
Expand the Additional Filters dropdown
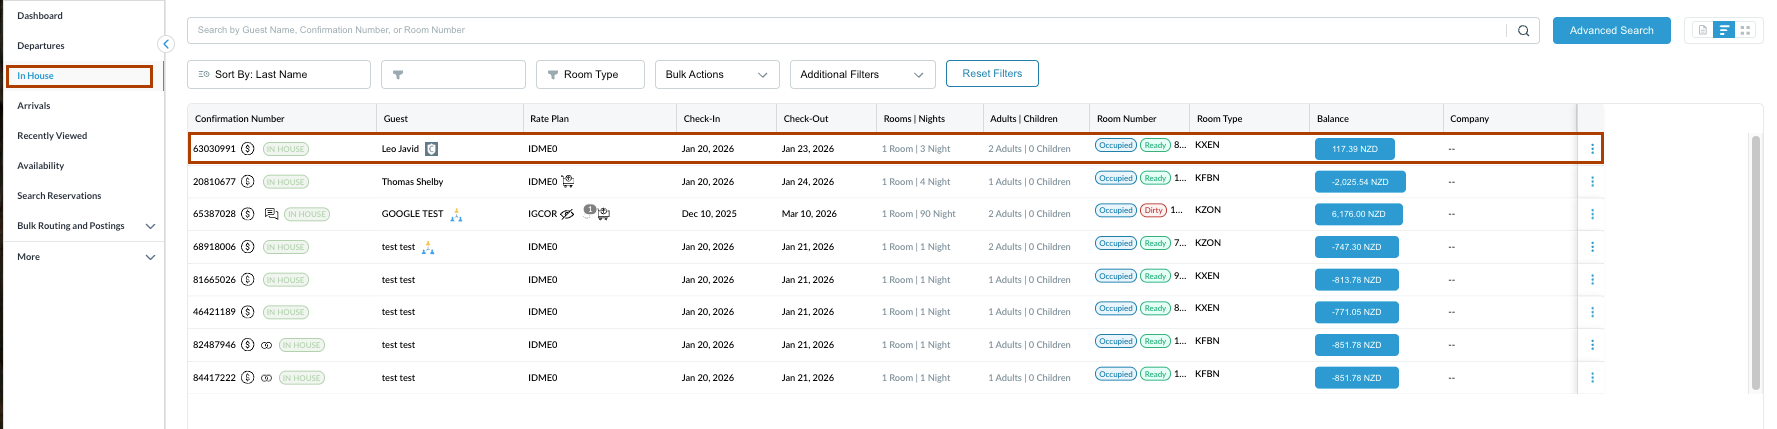862,75
